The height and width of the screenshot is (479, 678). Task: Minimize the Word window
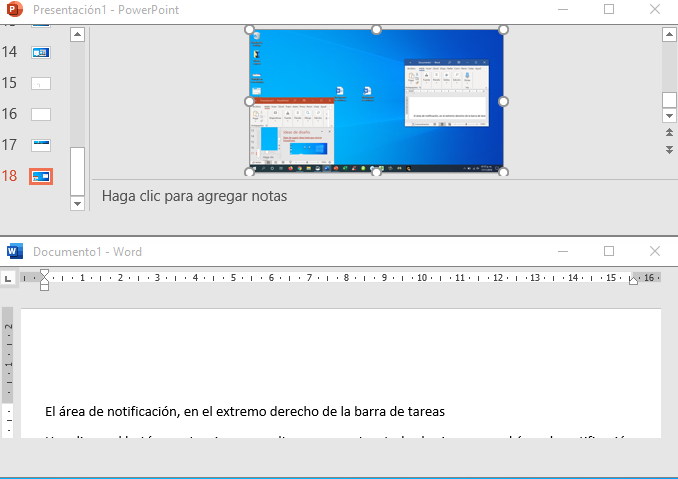563,251
